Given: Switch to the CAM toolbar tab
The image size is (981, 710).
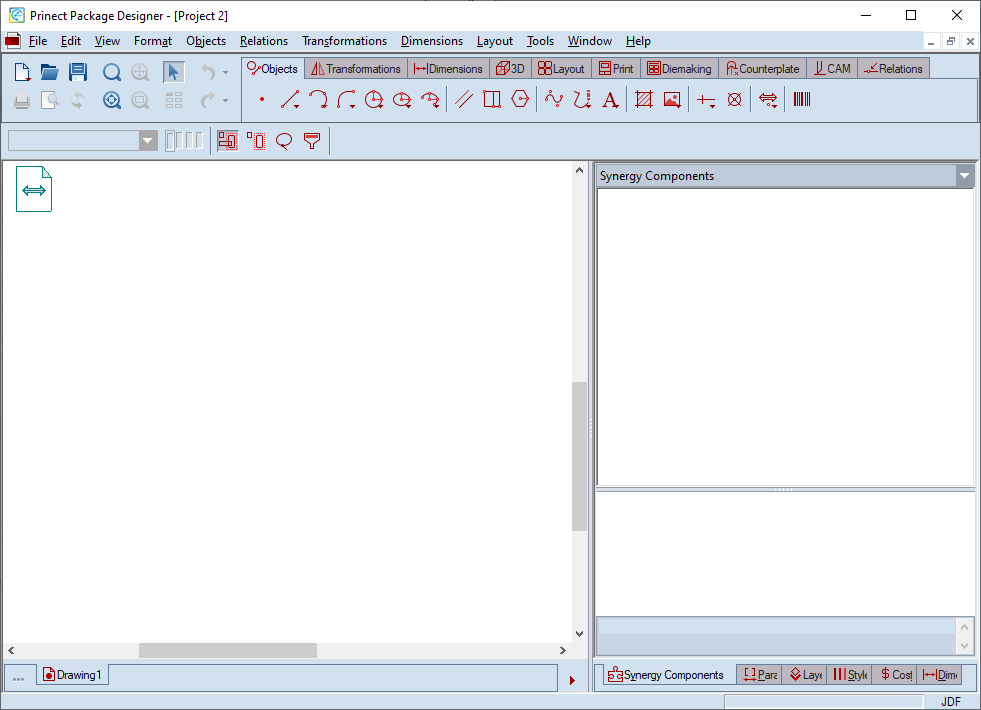Looking at the screenshot, I should click(832, 69).
